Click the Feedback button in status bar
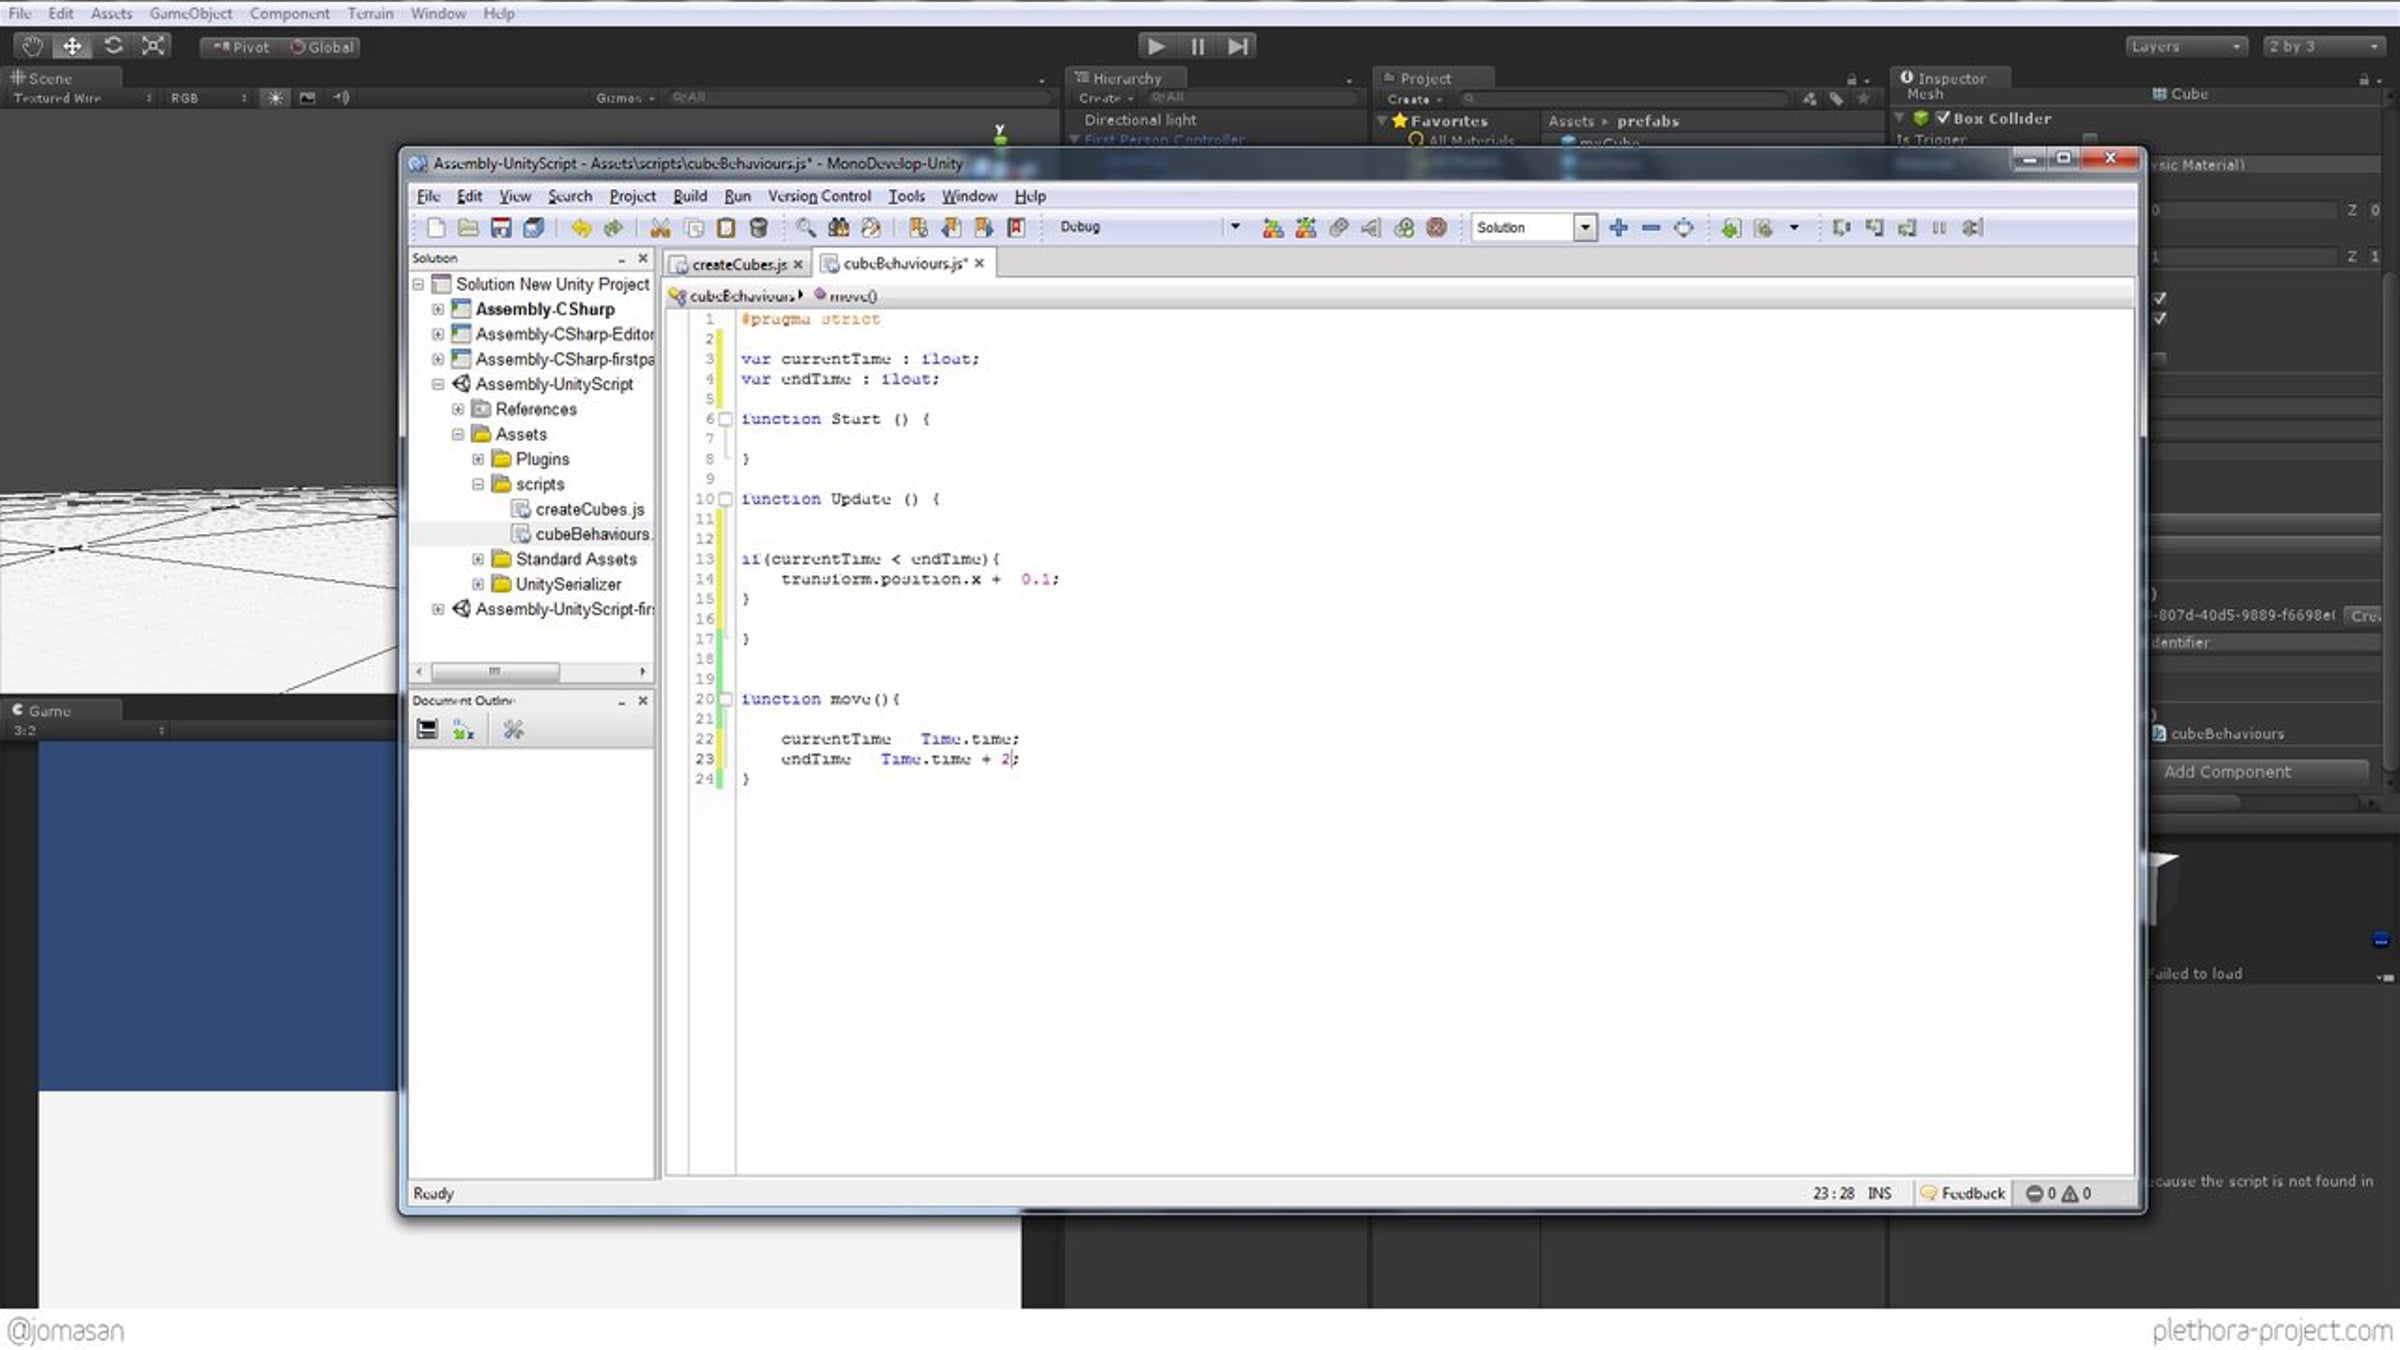Viewport: 2400px width, 1350px height. (x=1962, y=1193)
